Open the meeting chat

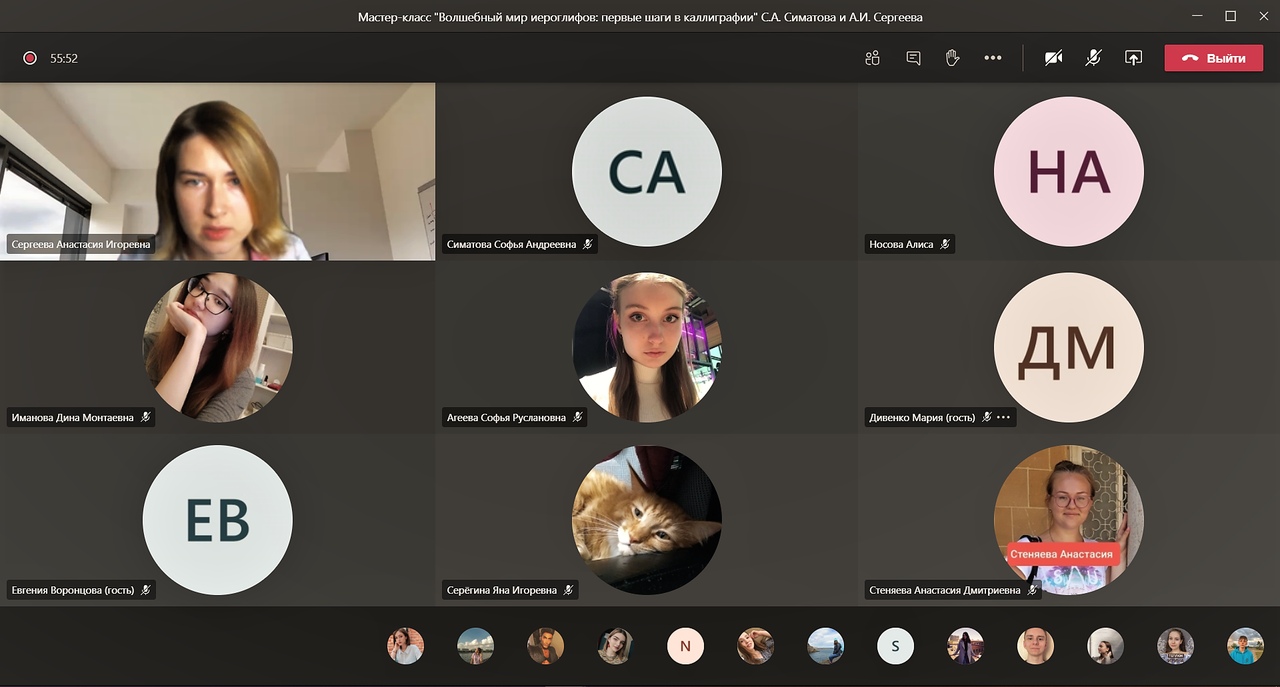click(913, 58)
